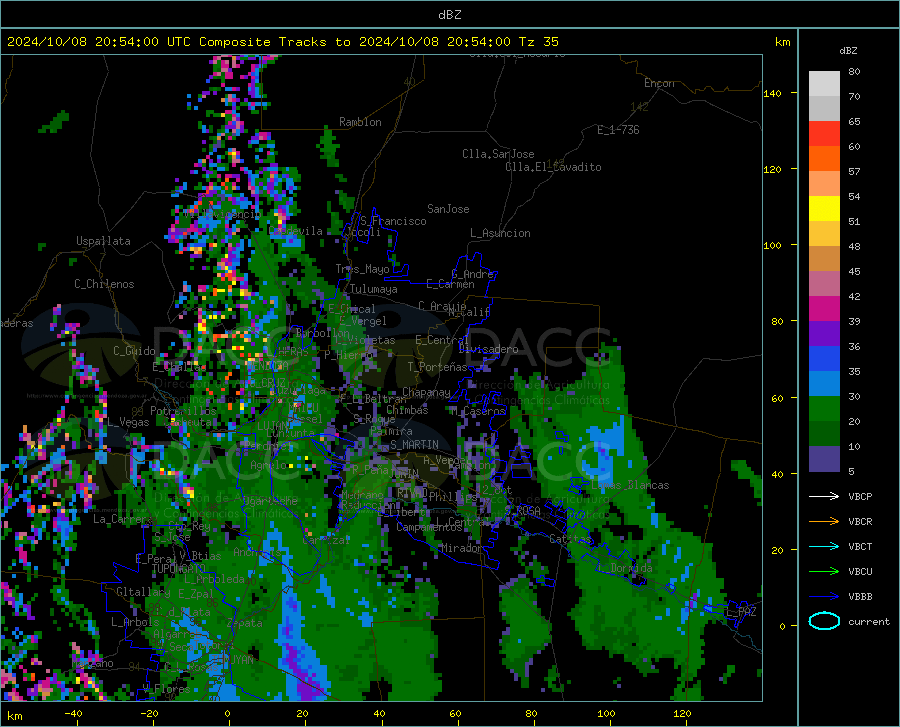Click the 'Manzano' map label
Screen dimensions: 900x727
pyautogui.click(x=92, y=663)
